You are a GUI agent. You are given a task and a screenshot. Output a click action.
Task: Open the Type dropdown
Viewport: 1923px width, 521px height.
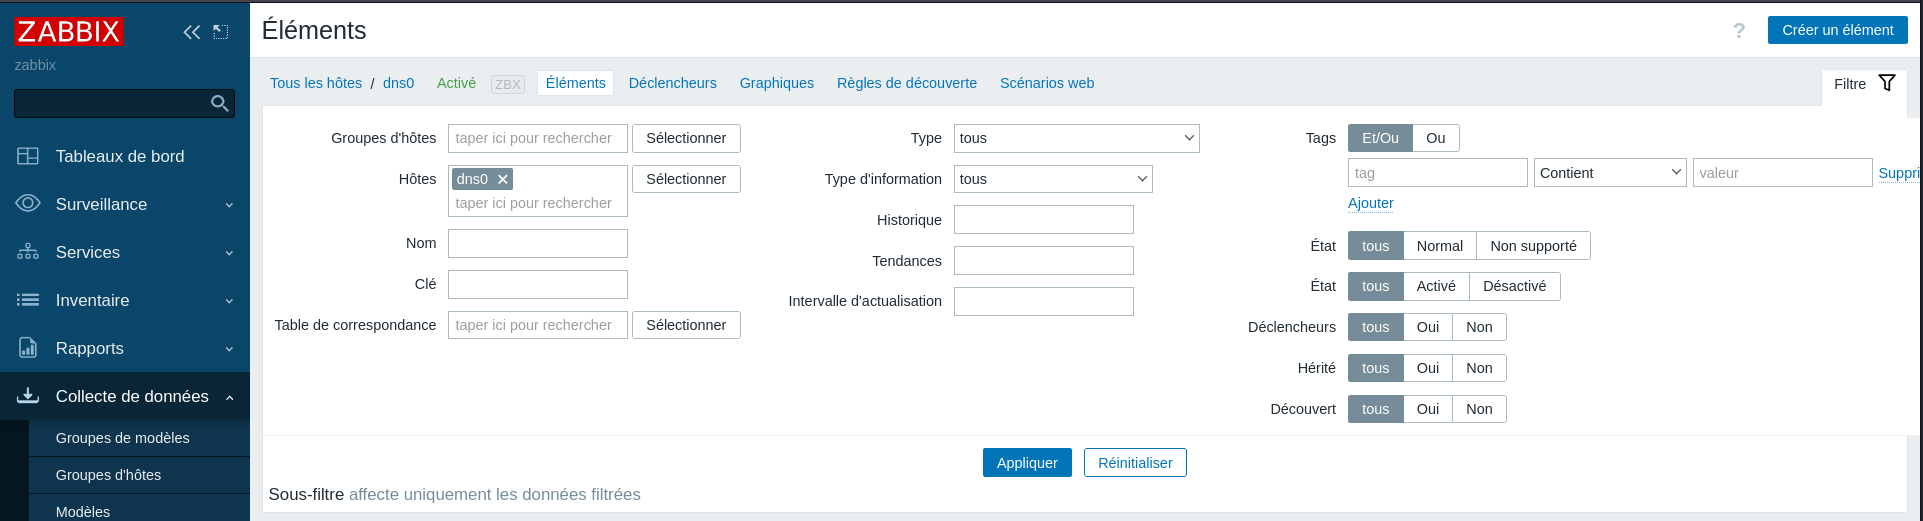(1076, 138)
